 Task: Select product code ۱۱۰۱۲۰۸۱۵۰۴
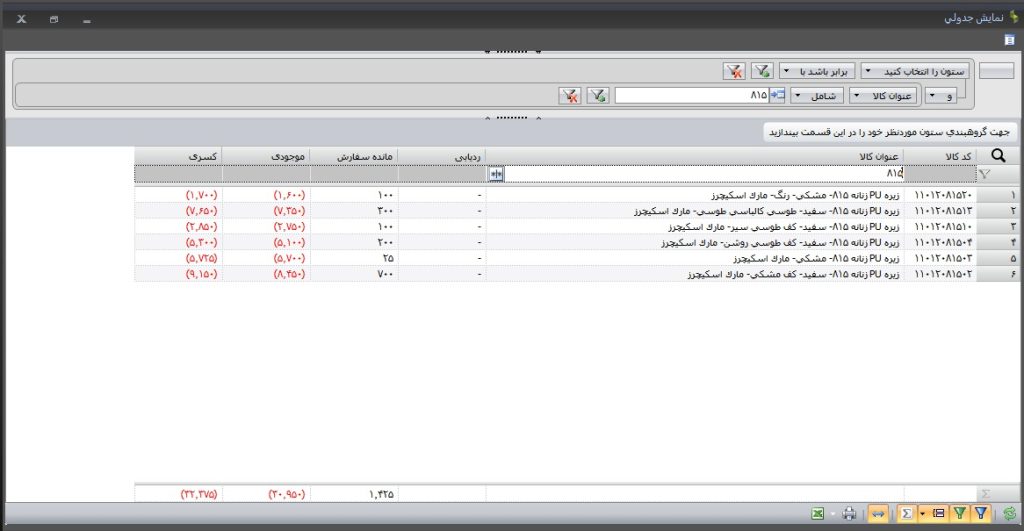(x=943, y=242)
